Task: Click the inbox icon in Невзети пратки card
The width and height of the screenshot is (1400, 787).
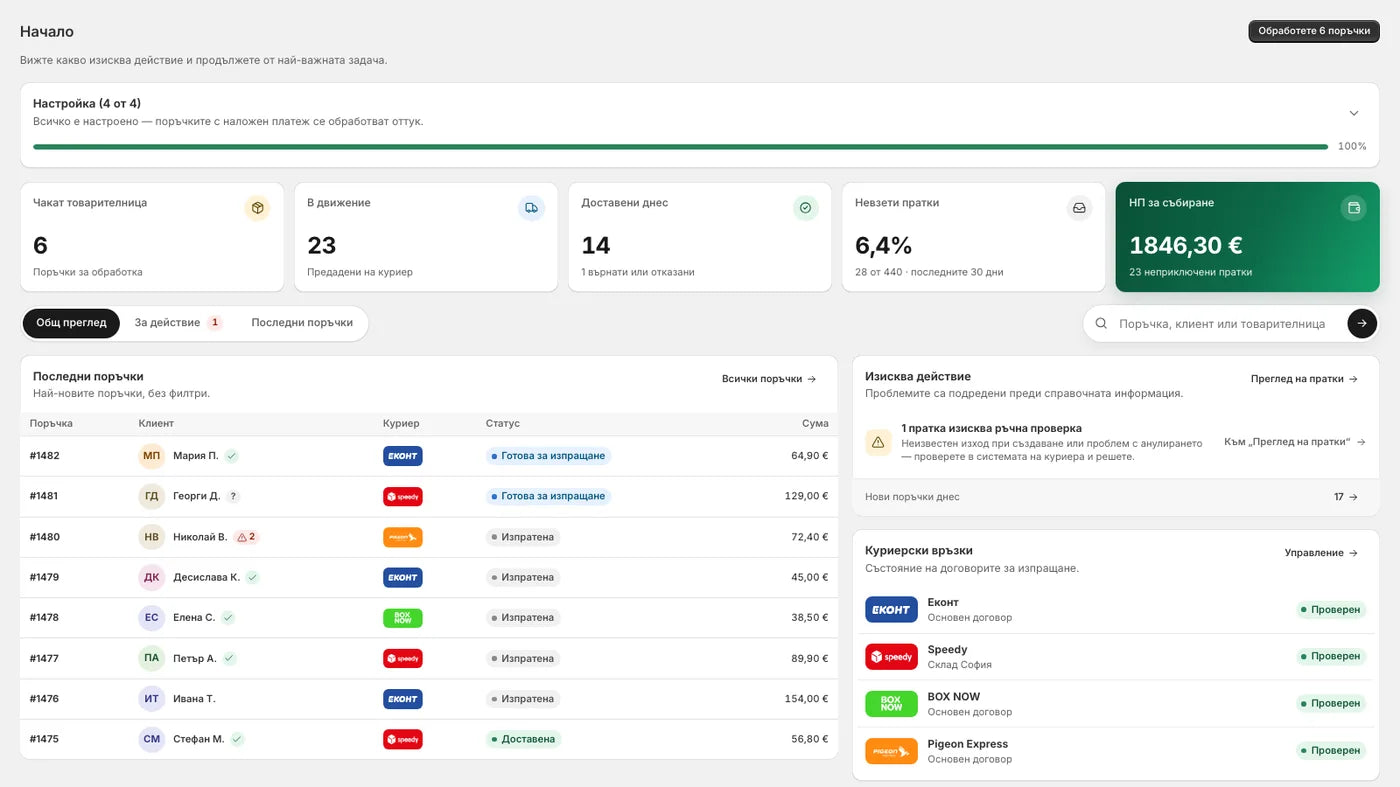Action: [x=1079, y=208]
